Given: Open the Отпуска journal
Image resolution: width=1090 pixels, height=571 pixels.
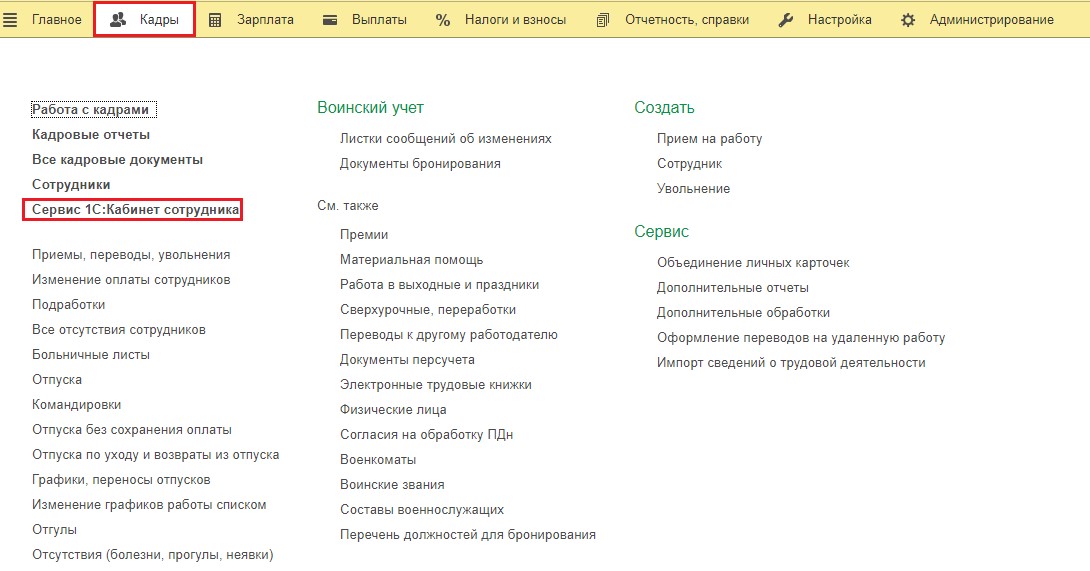Looking at the screenshot, I should coord(57,380).
